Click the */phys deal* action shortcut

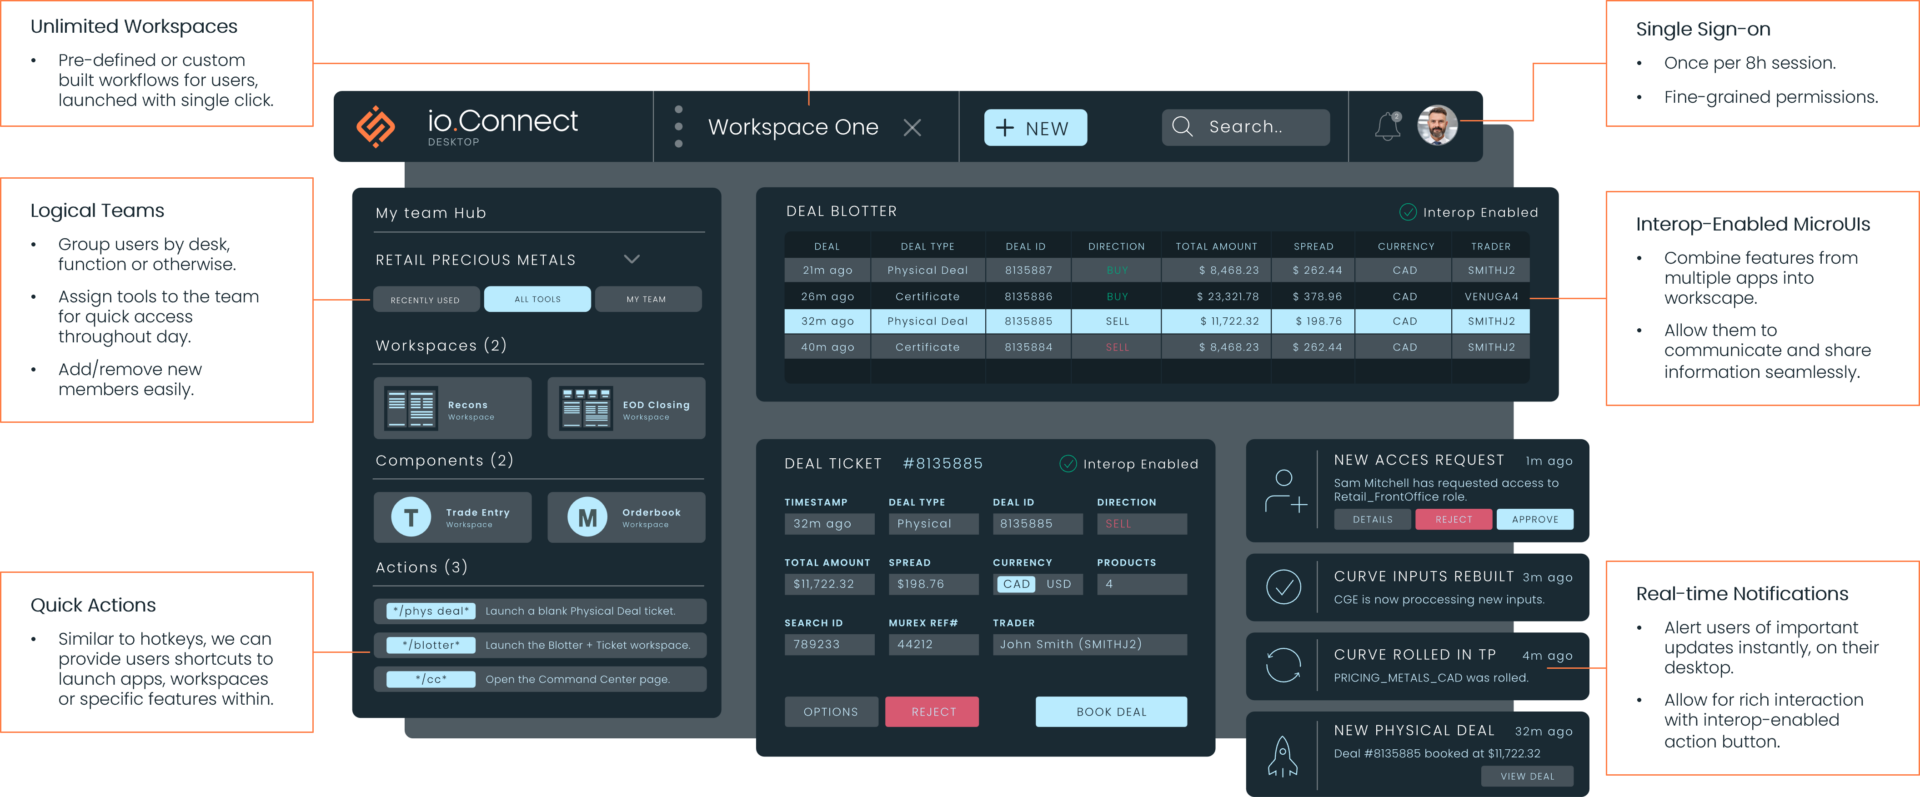(431, 611)
